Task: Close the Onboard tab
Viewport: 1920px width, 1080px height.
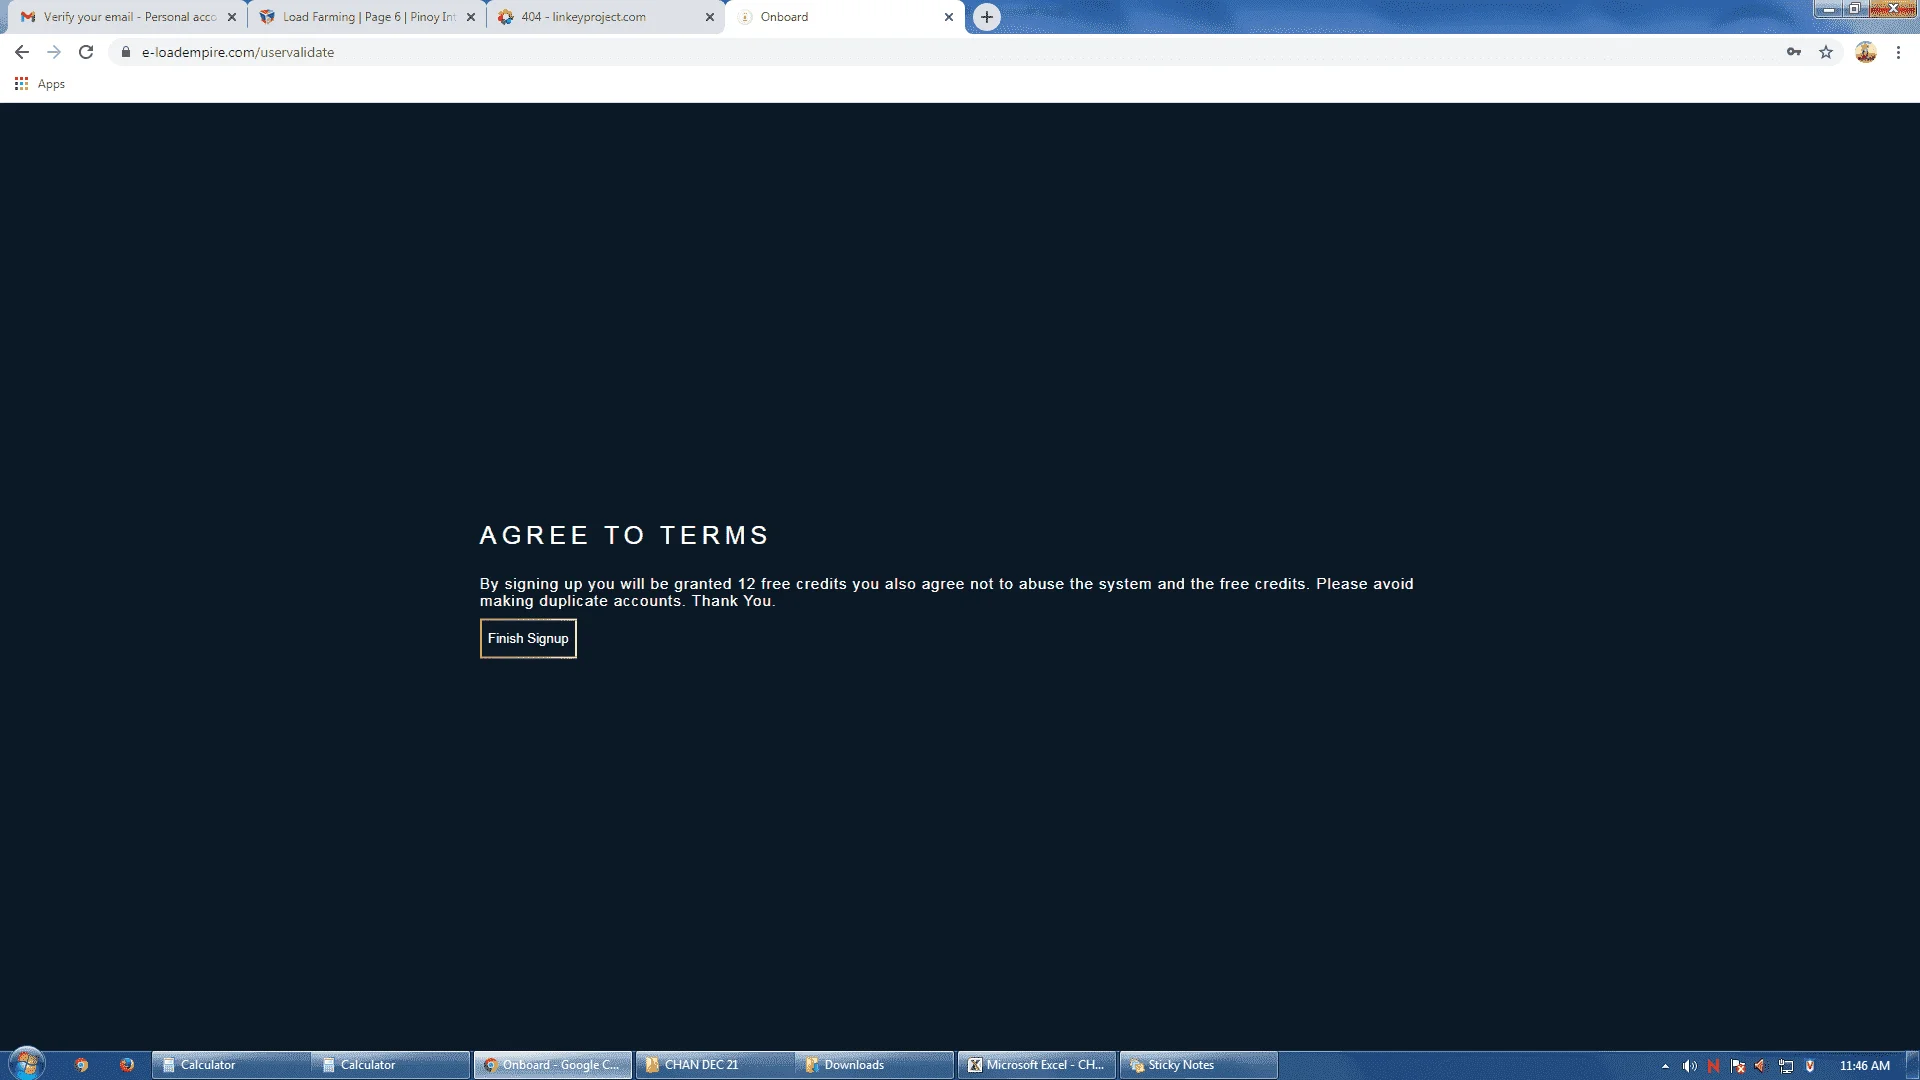Action: [949, 17]
